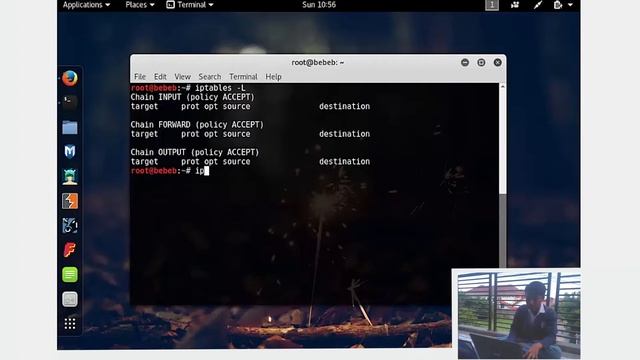Click the 'iptables -L' command text

point(220,88)
